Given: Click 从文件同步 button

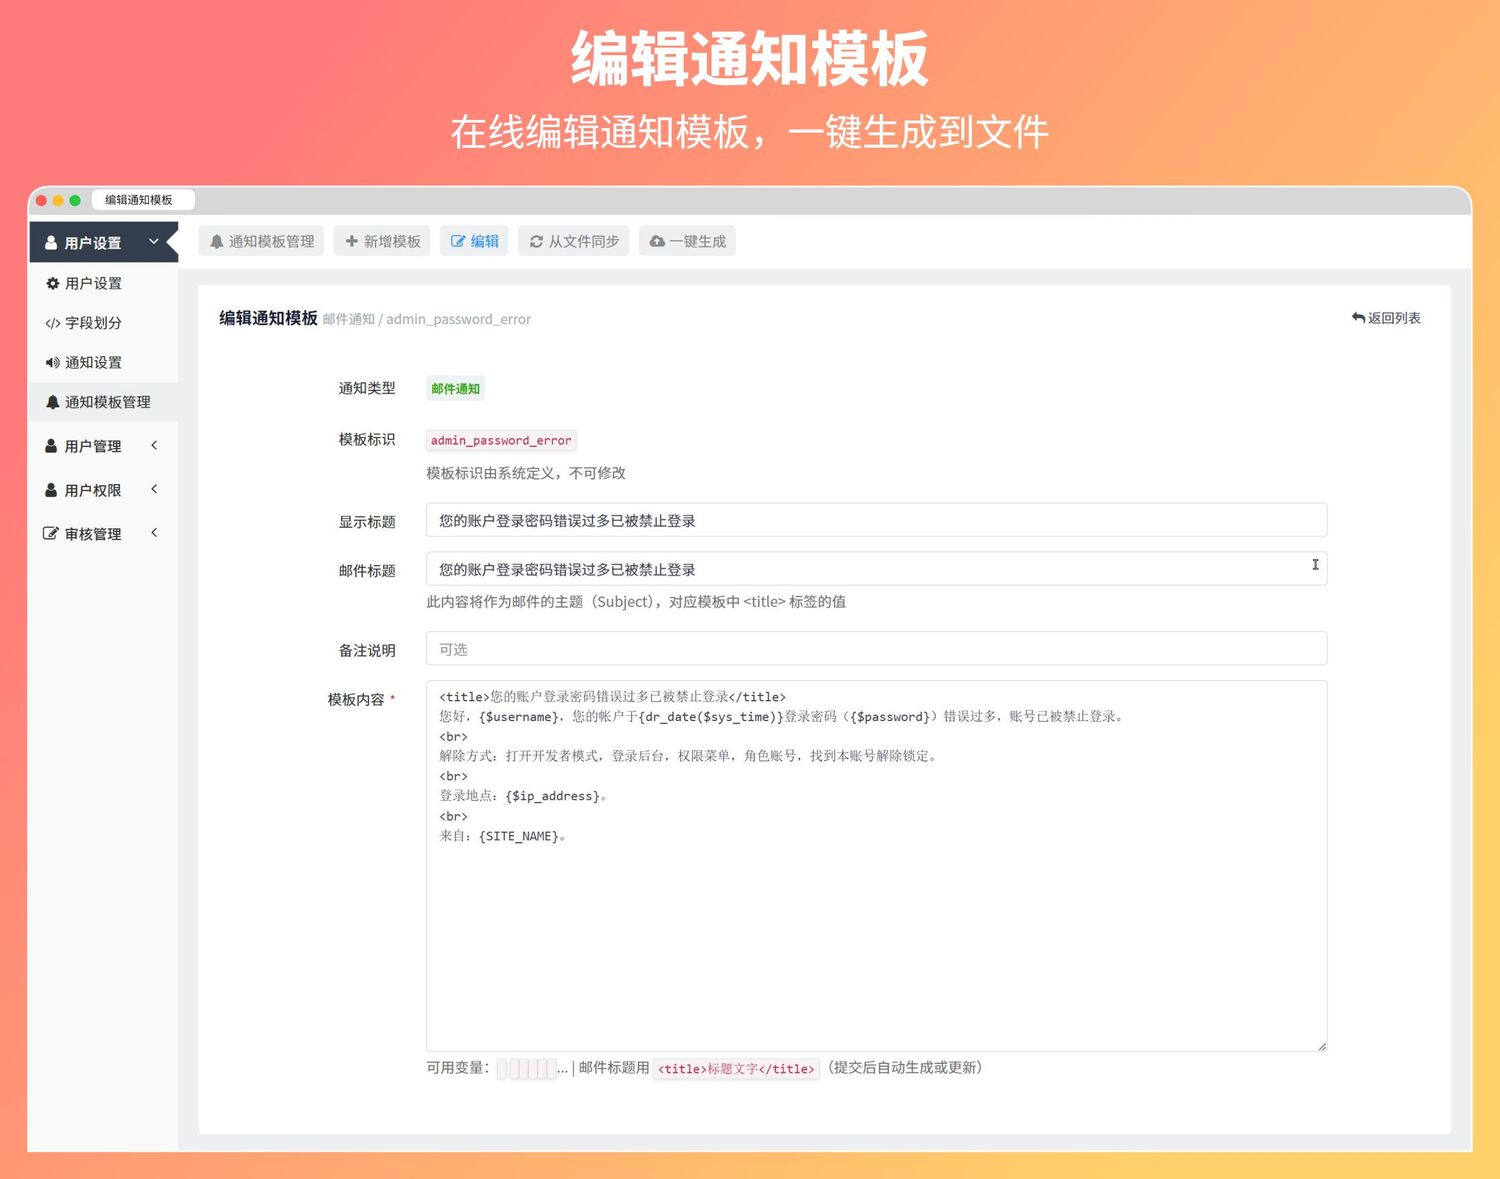Looking at the screenshot, I should 573,241.
